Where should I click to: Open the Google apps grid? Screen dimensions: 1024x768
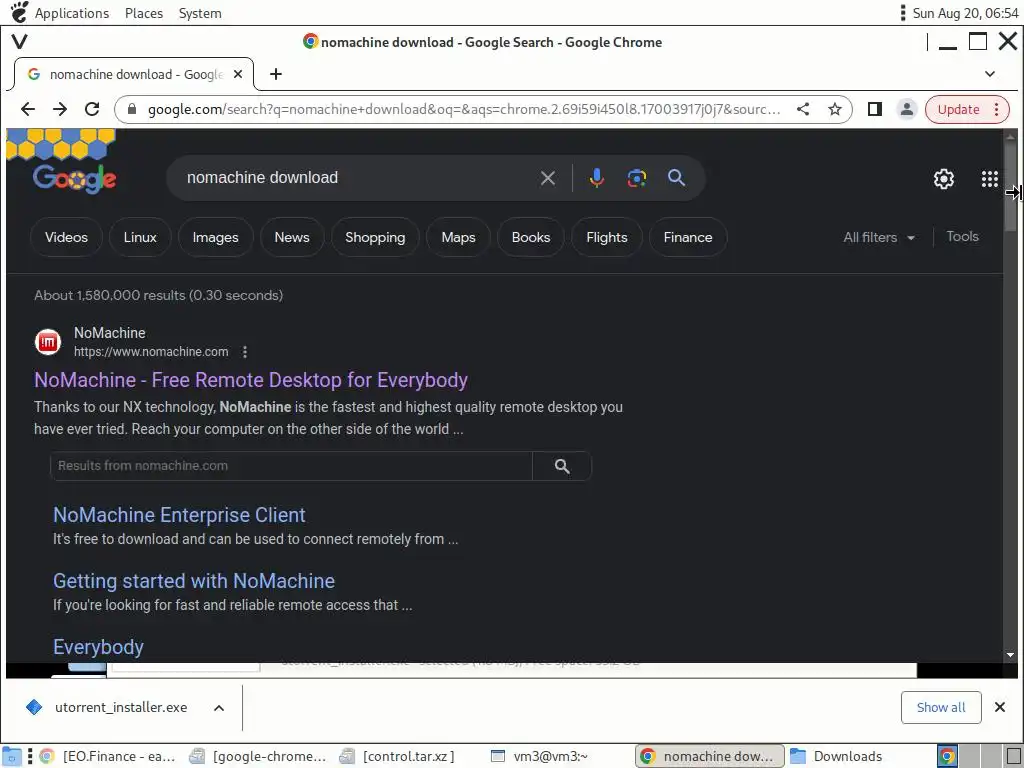click(989, 178)
